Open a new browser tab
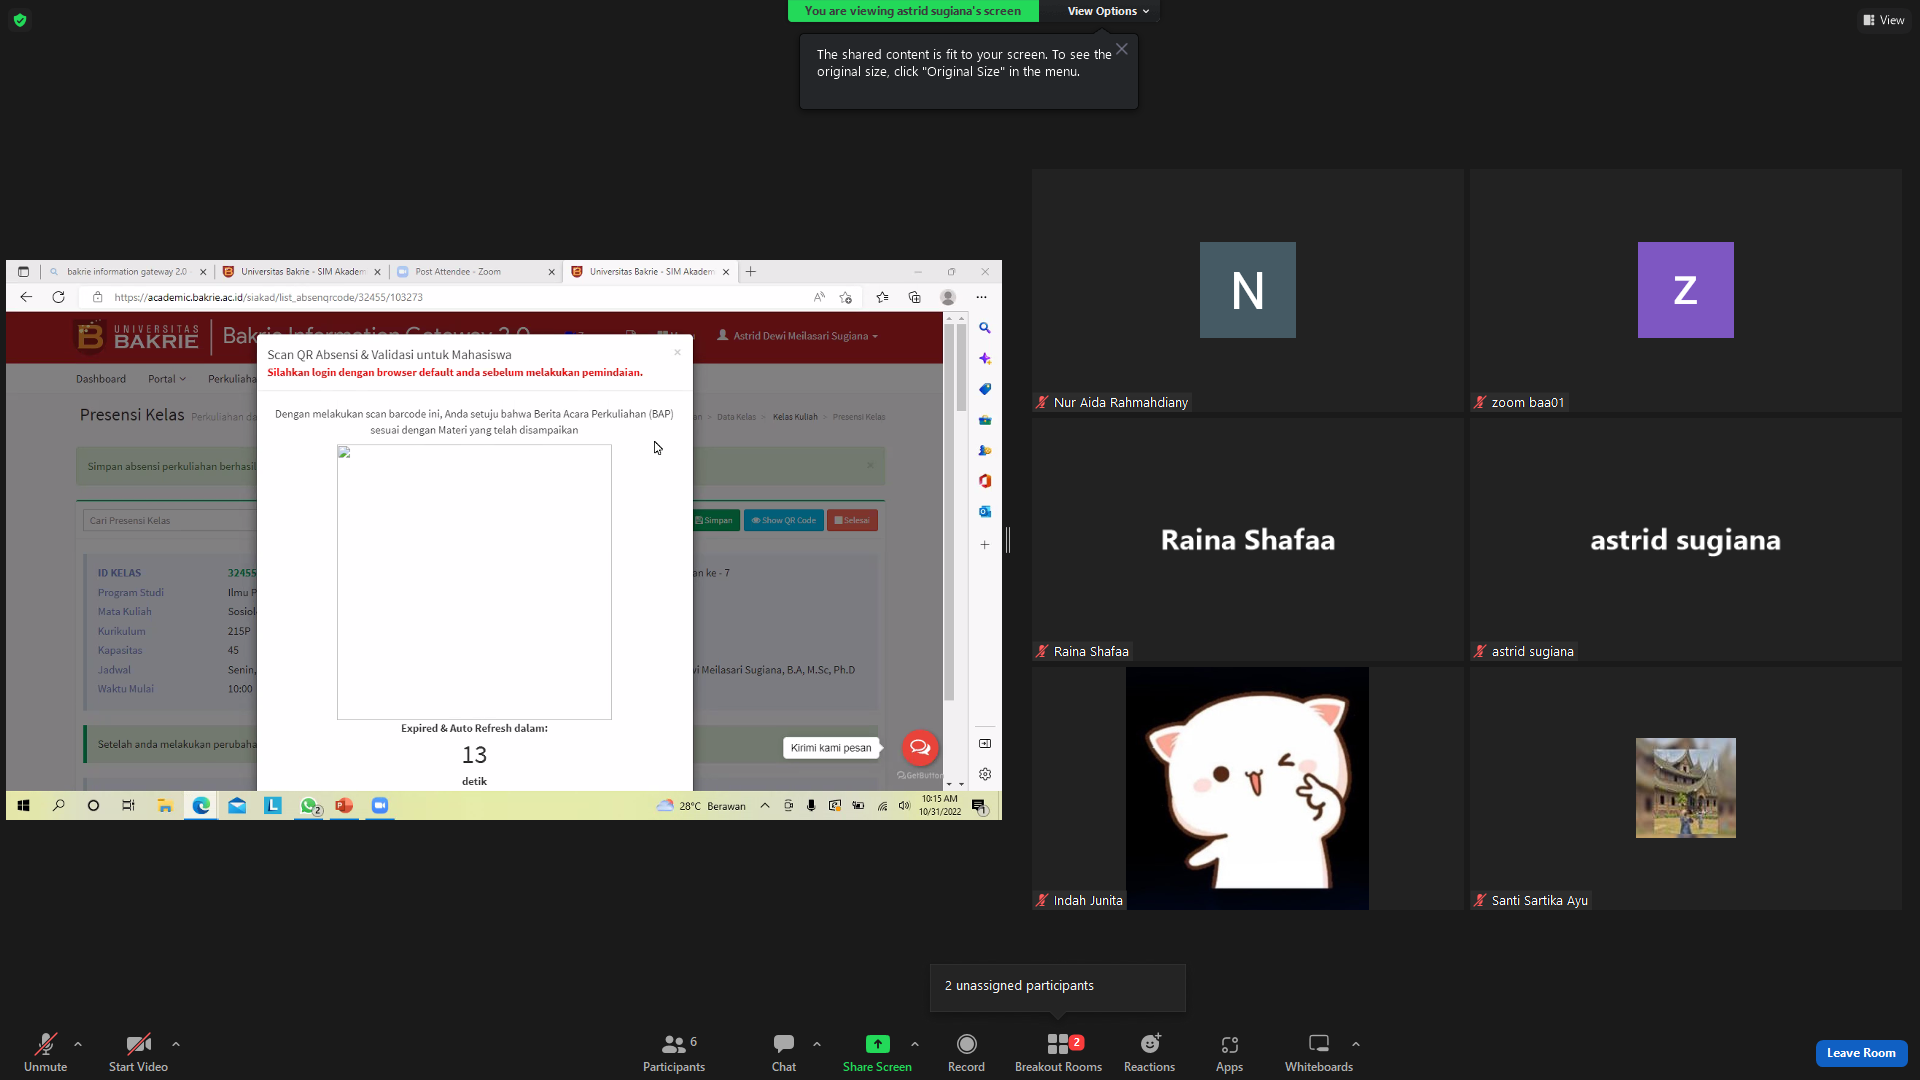Screen dimensions: 1920x1080 (751, 271)
